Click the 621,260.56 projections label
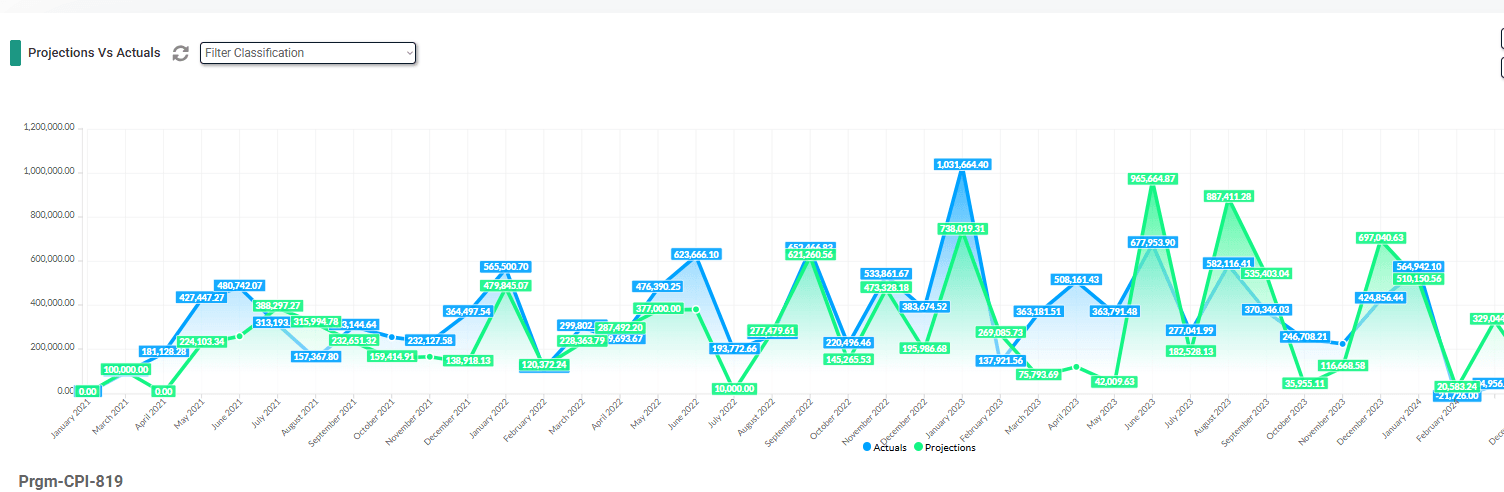This screenshot has width=1504, height=492. click(x=810, y=255)
